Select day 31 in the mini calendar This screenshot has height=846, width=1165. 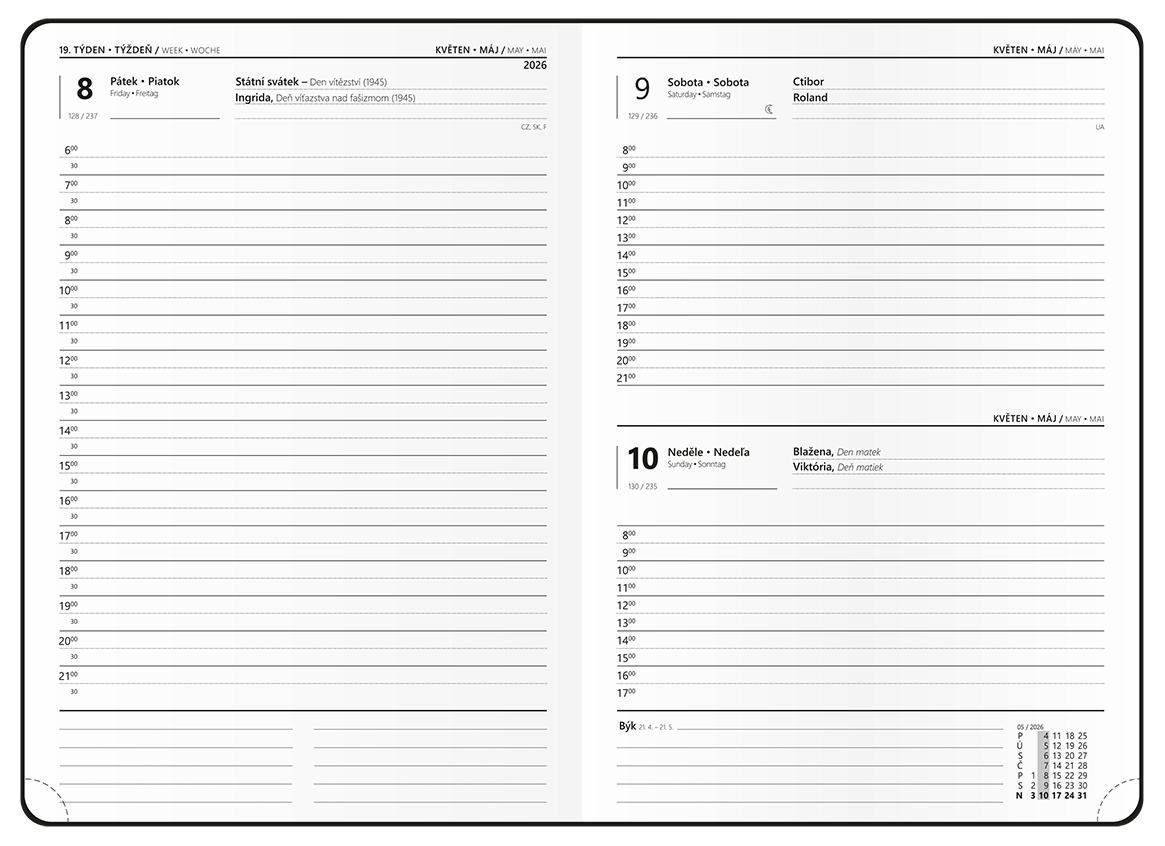tap(1082, 796)
